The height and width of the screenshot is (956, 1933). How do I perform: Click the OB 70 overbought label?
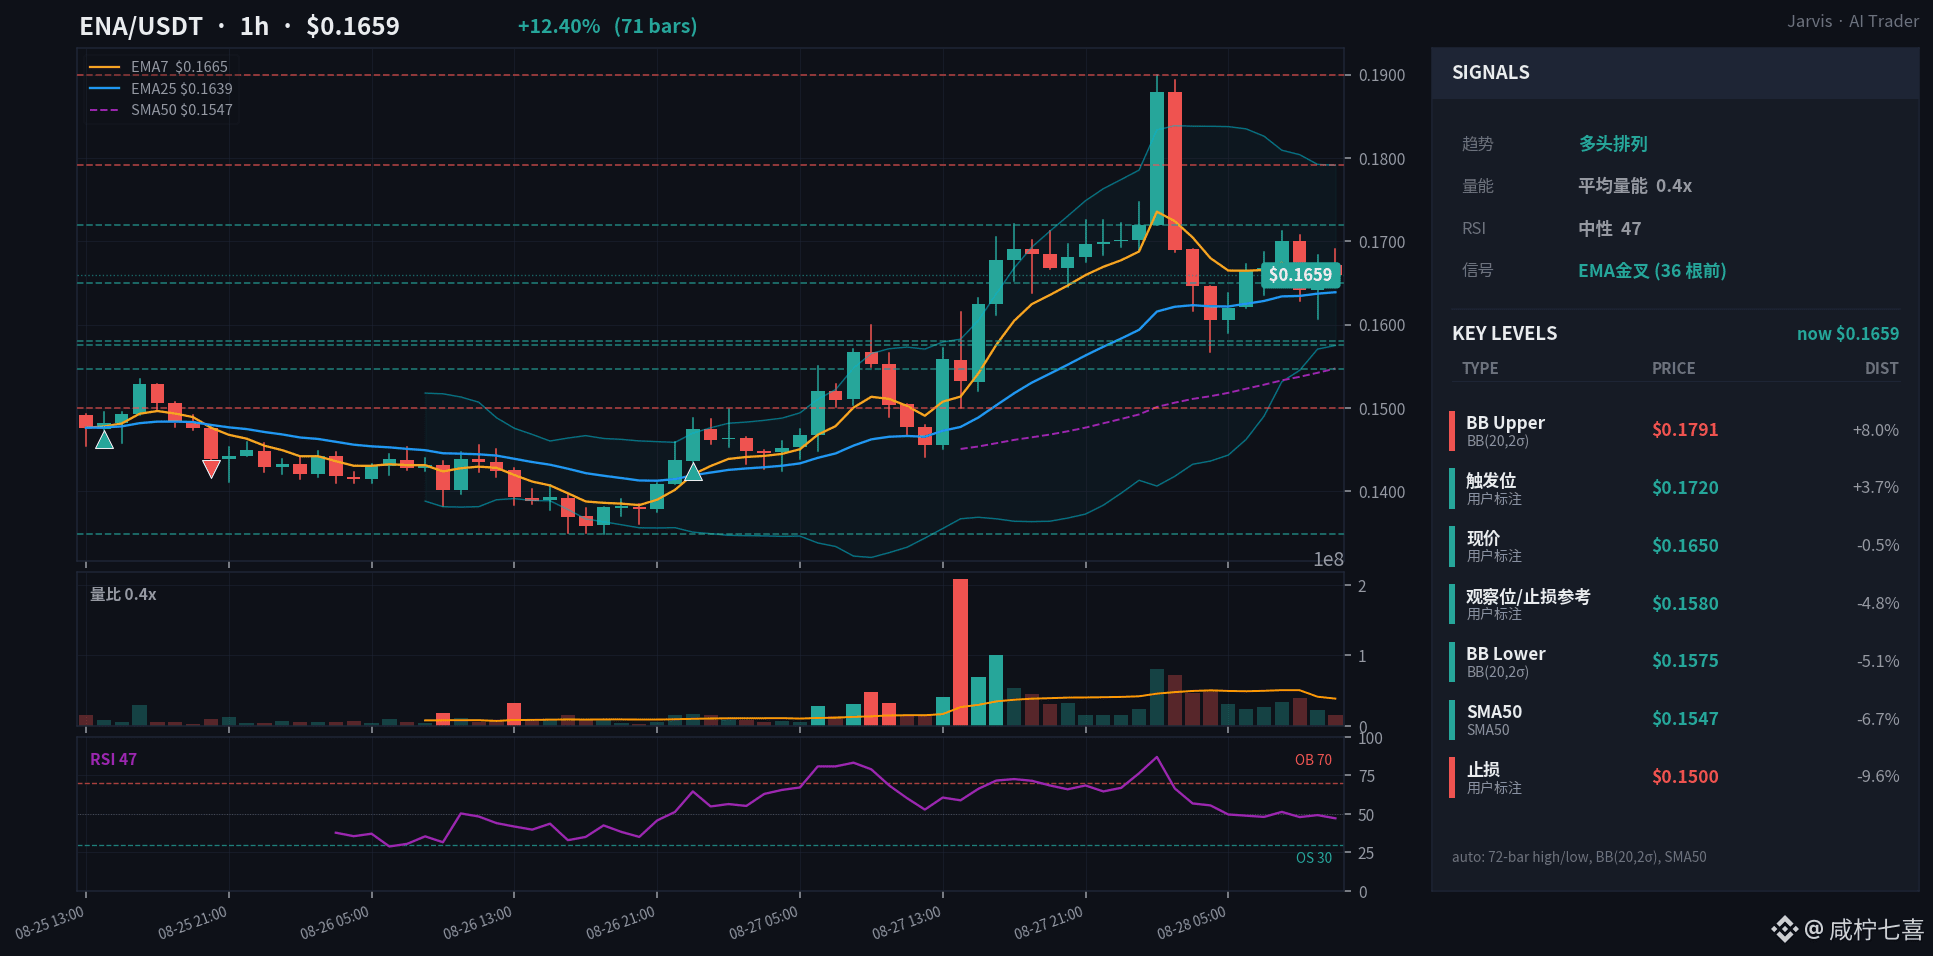click(x=1313, y=760)
